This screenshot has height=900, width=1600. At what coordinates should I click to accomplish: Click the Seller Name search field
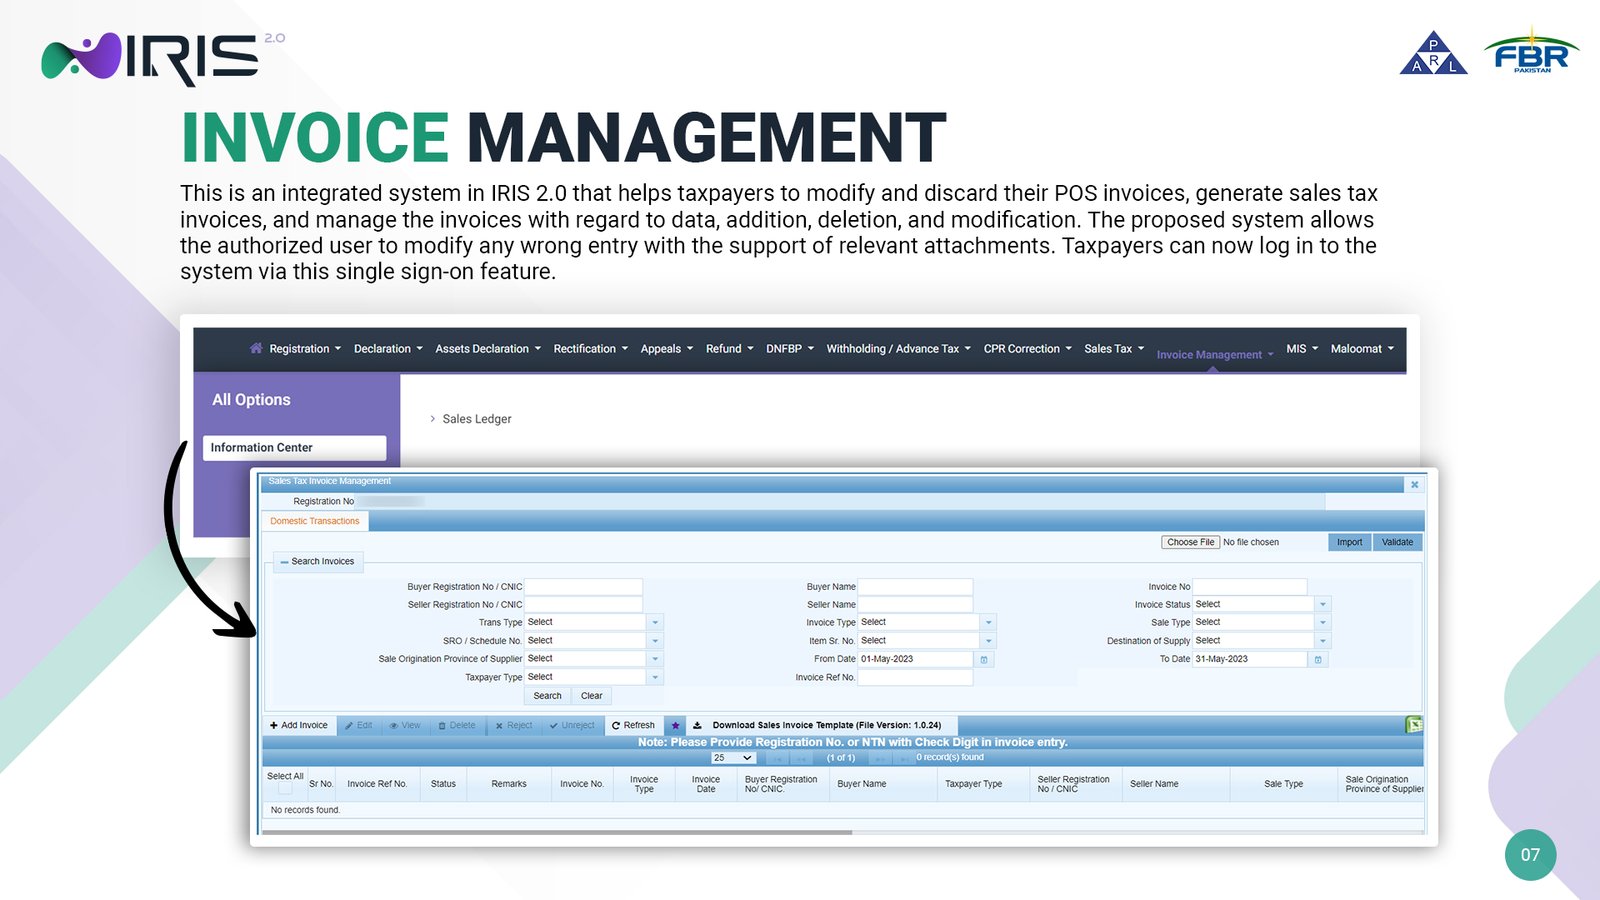[x=915, y=605]
